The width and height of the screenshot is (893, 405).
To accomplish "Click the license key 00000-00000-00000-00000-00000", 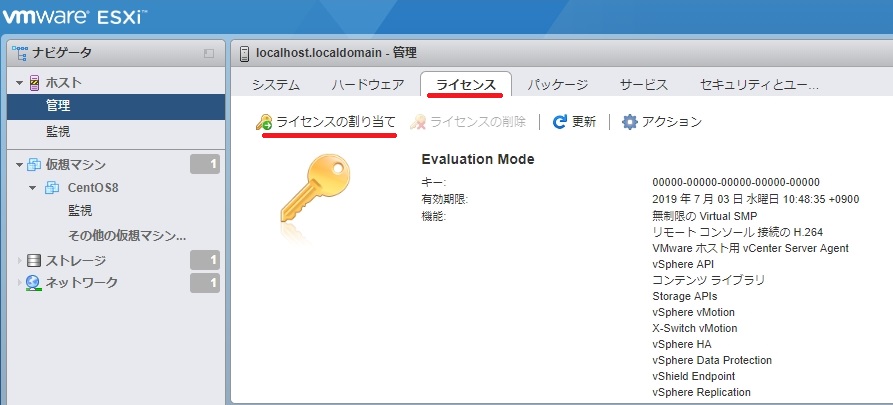I will pyautogui.click(x=736, y=182).
